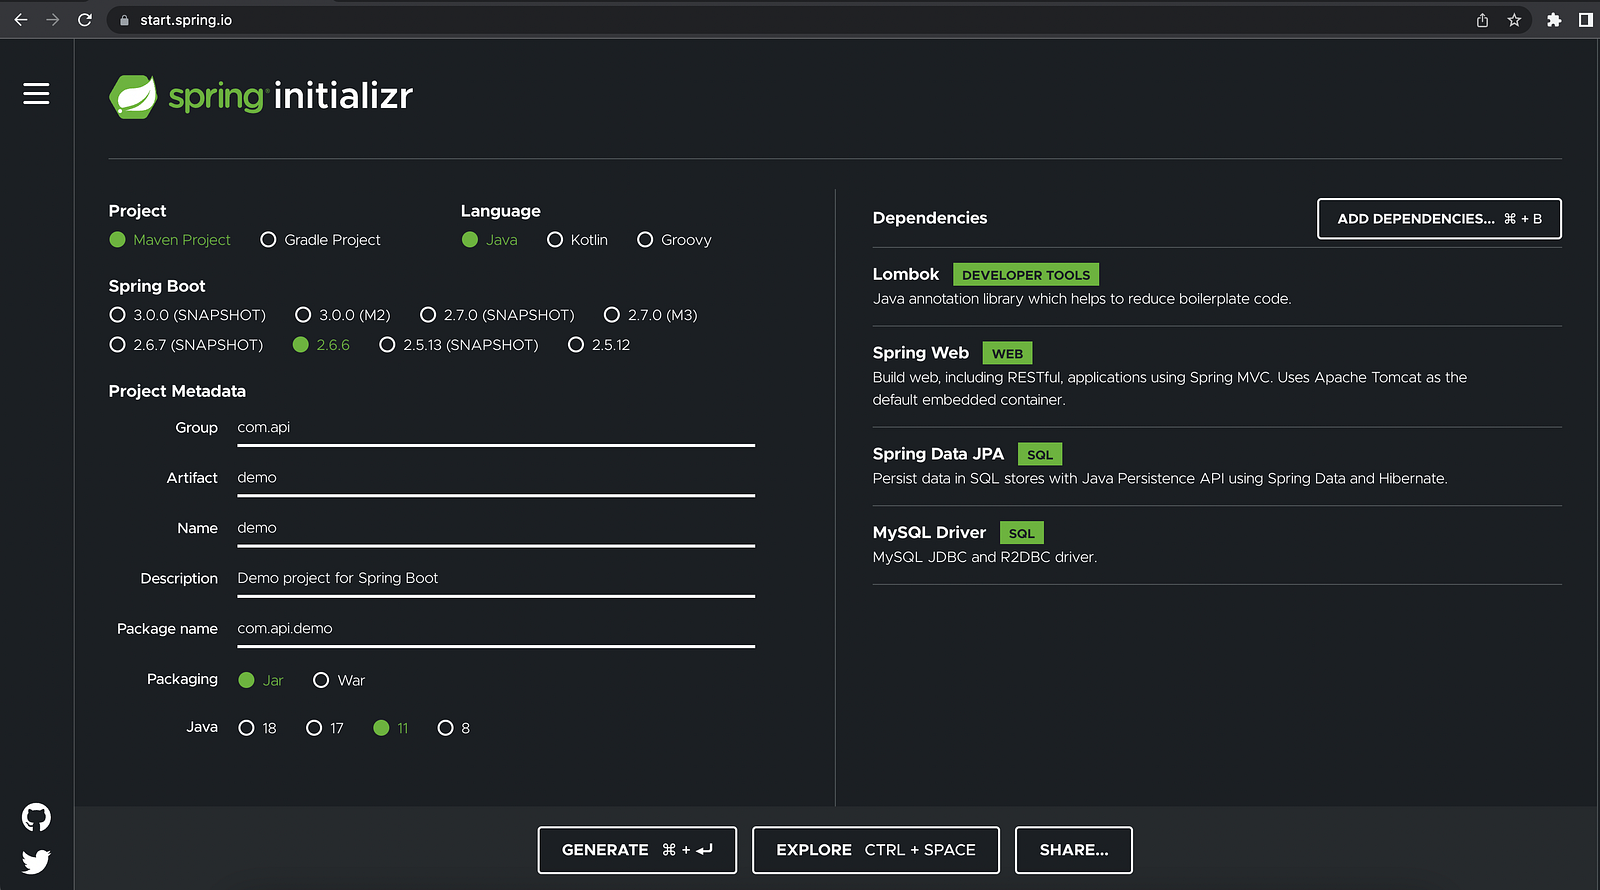The height and width of the screenshot is (890, 1600).
Task: Select Java version 18
Action: pyautogui.click(x=258, y=728)
